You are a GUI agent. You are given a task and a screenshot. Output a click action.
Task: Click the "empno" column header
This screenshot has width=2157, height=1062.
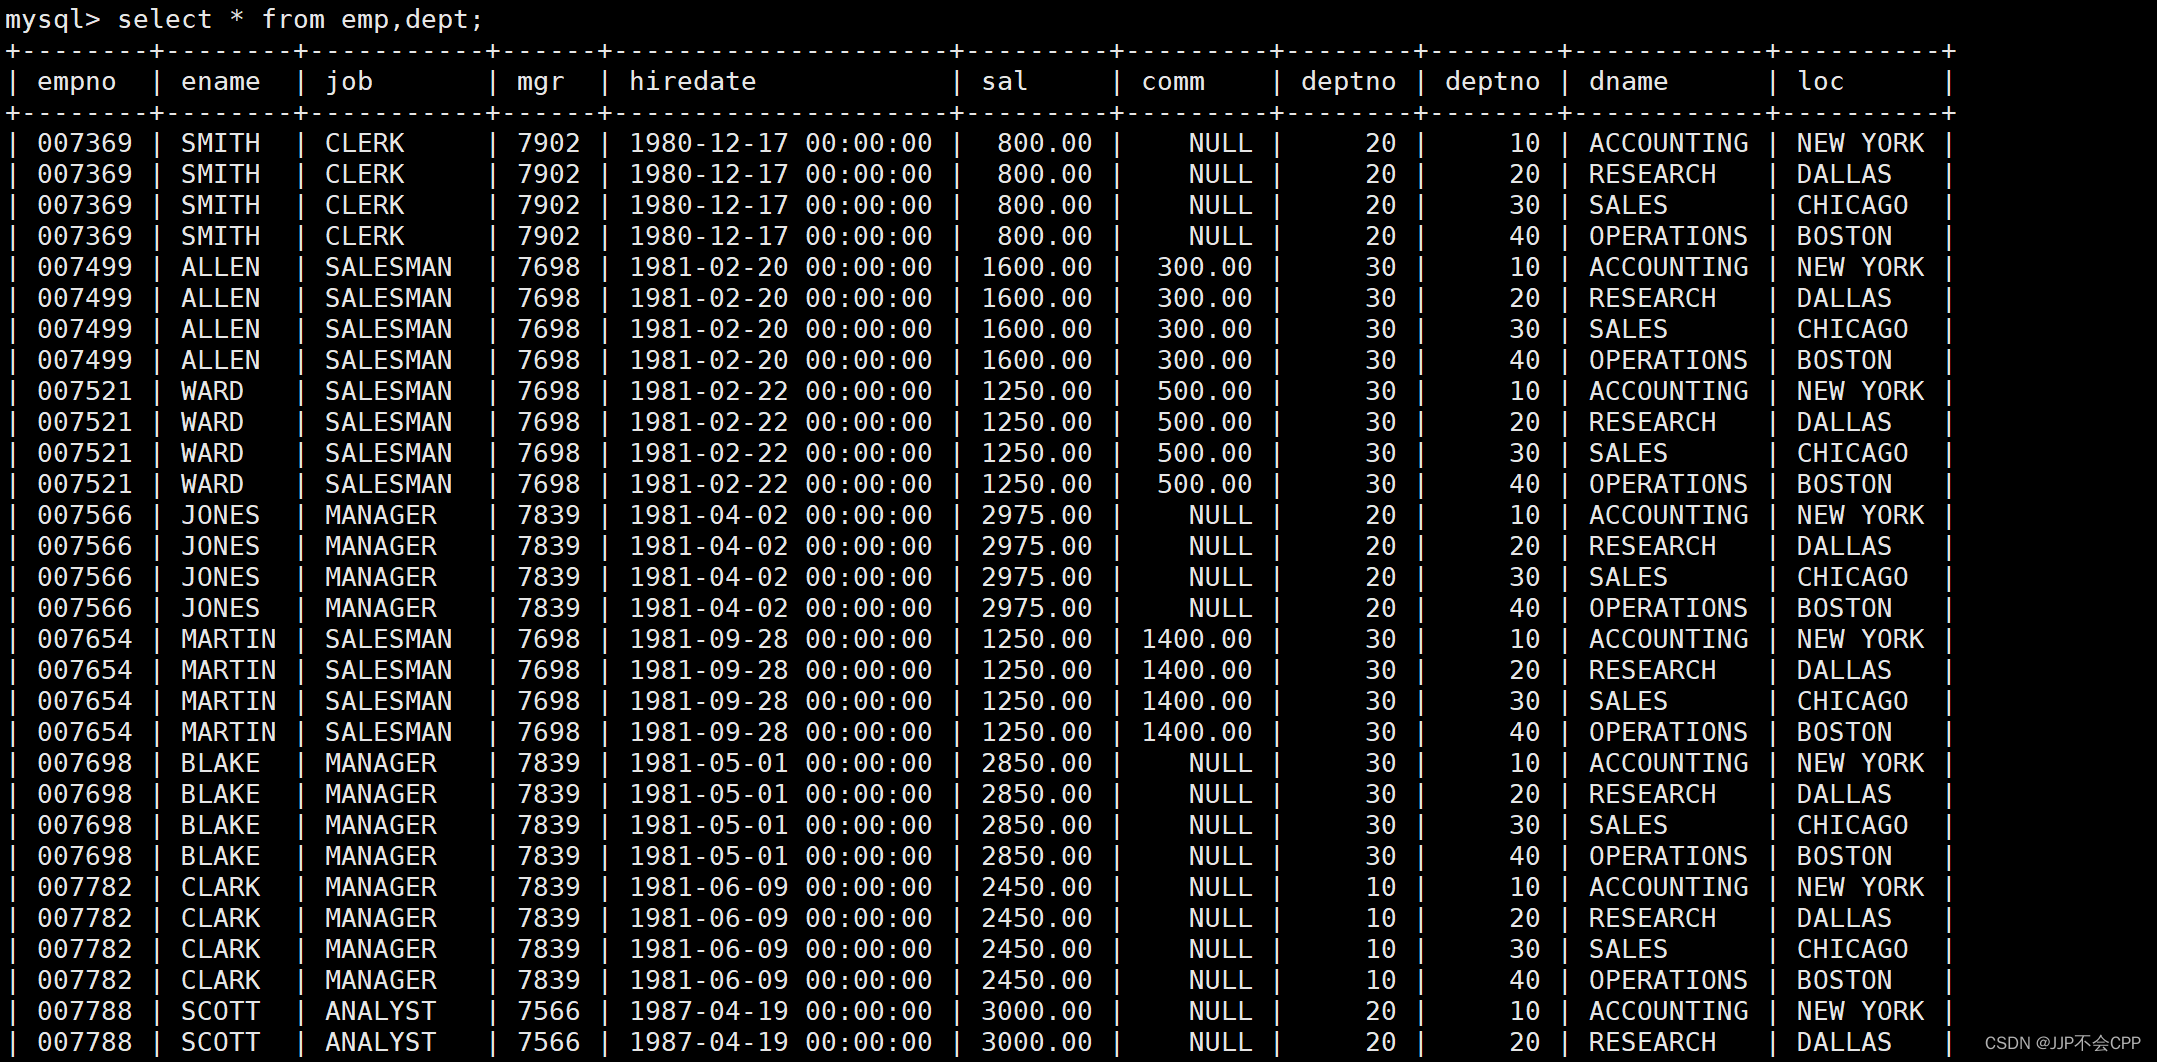pyautogui.click(x=77, y=81)
